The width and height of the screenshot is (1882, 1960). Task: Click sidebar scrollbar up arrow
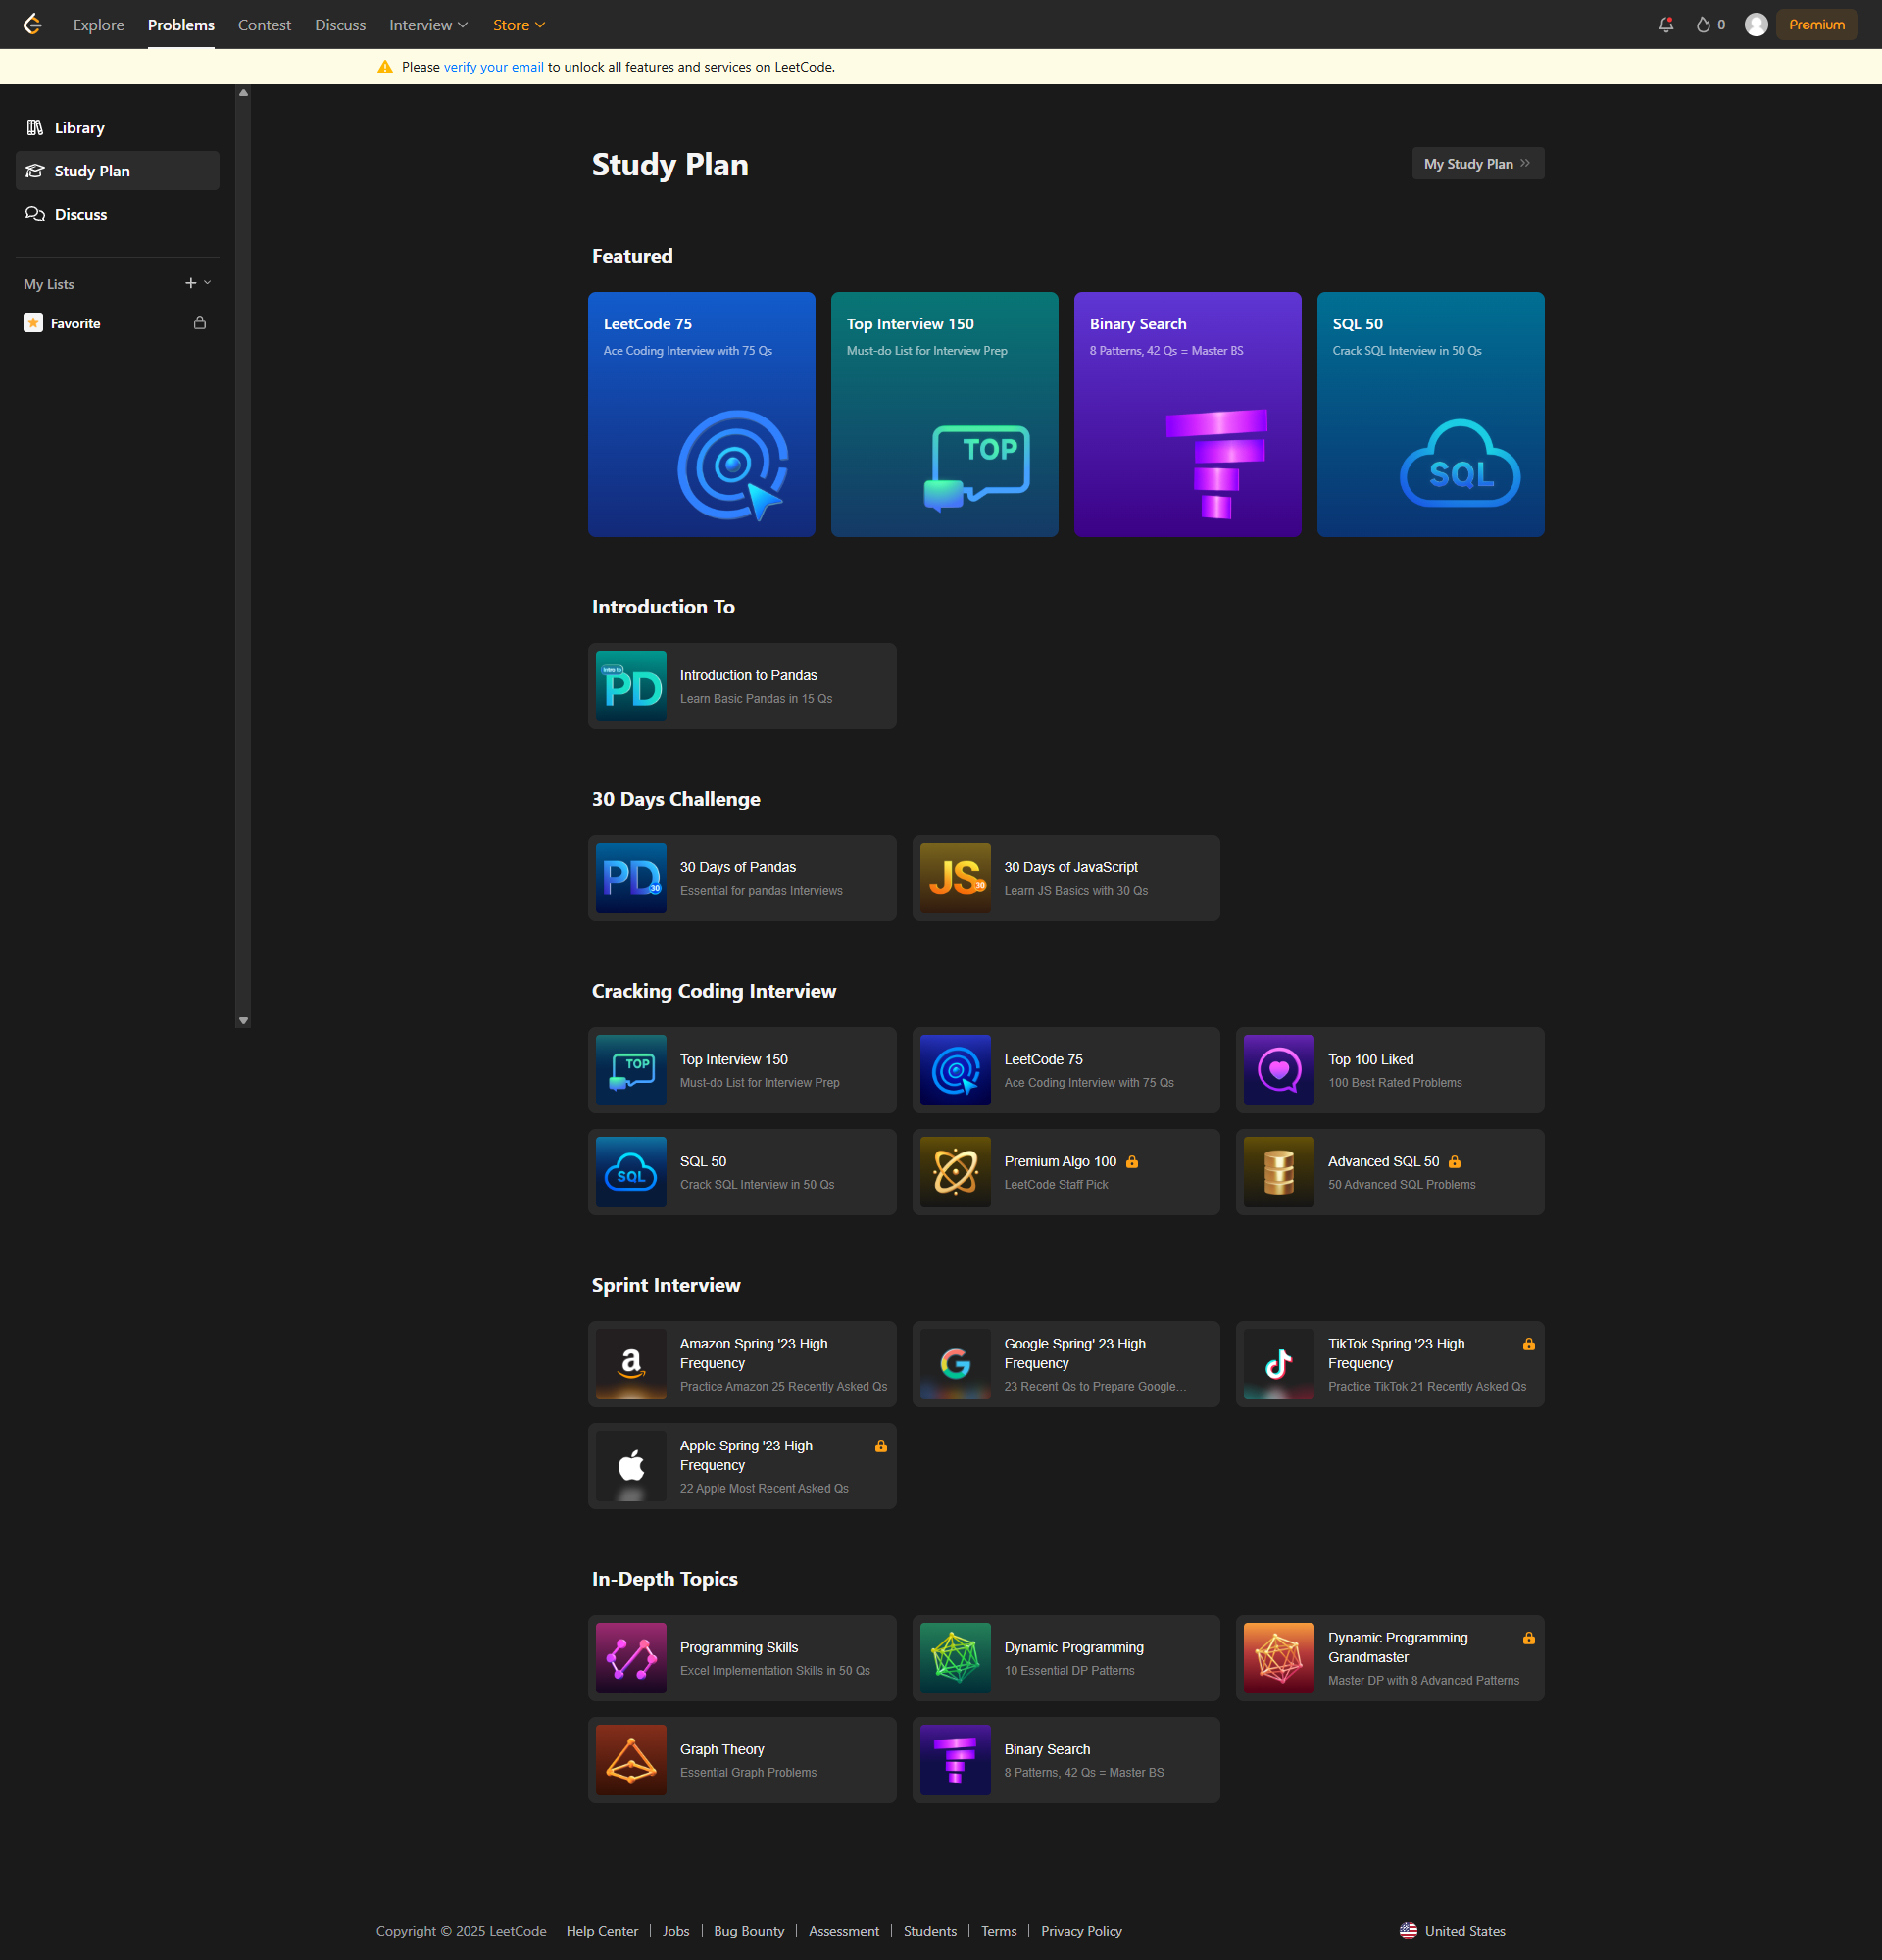pos(243,93)
